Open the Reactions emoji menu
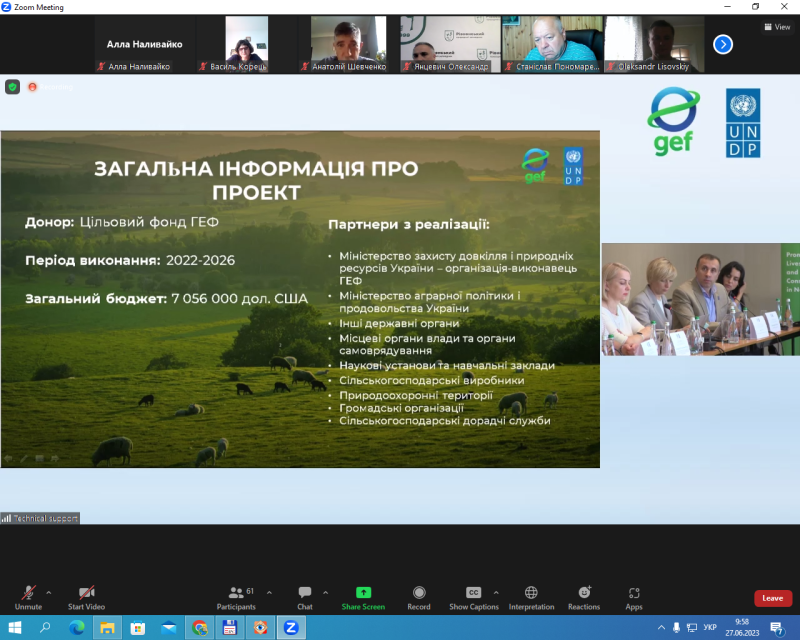Screen dimensions: 800x640 click(x=584, y=597)
